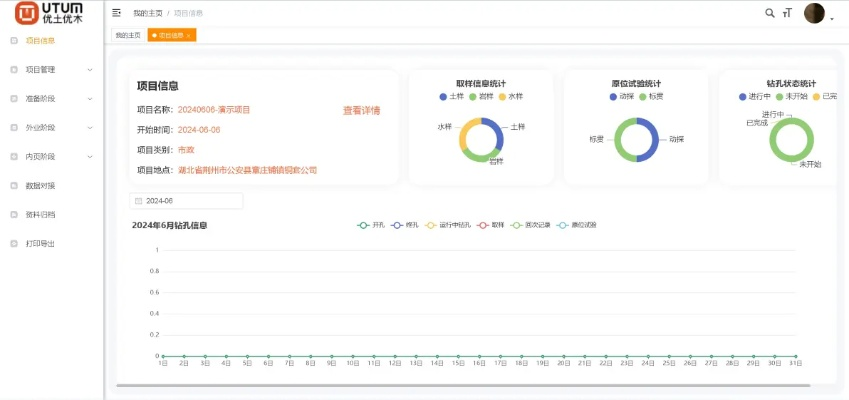This screenshot has width=849, height=400.
Task: Switch to the 我的主页 tab
Action: coord(127,35)
